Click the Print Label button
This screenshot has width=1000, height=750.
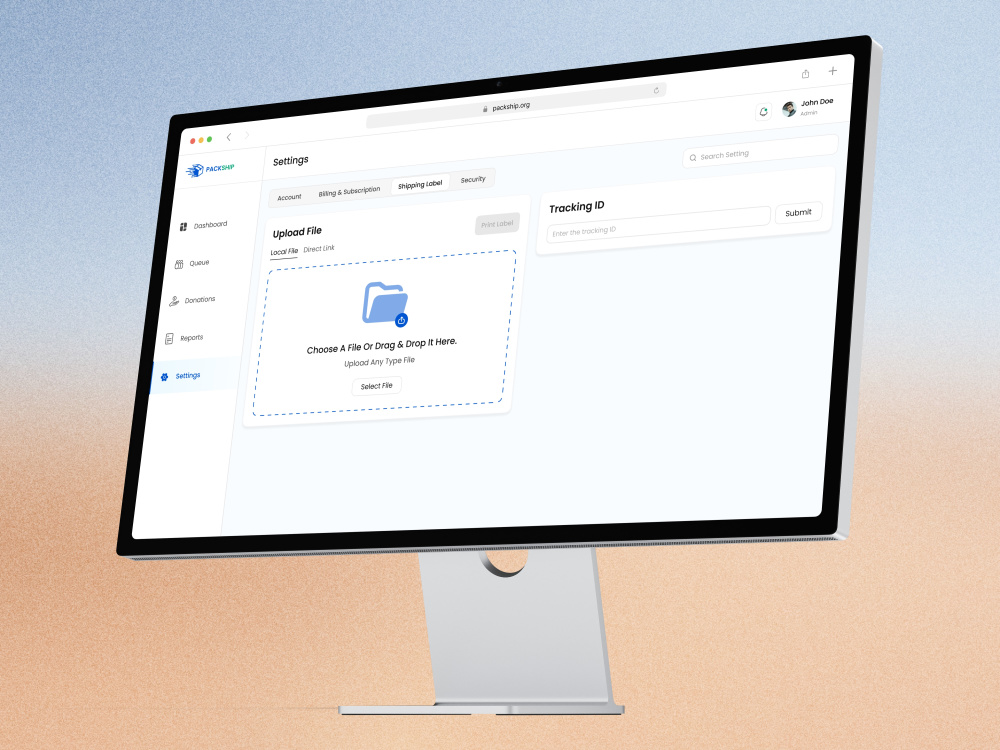coord(497,224)
